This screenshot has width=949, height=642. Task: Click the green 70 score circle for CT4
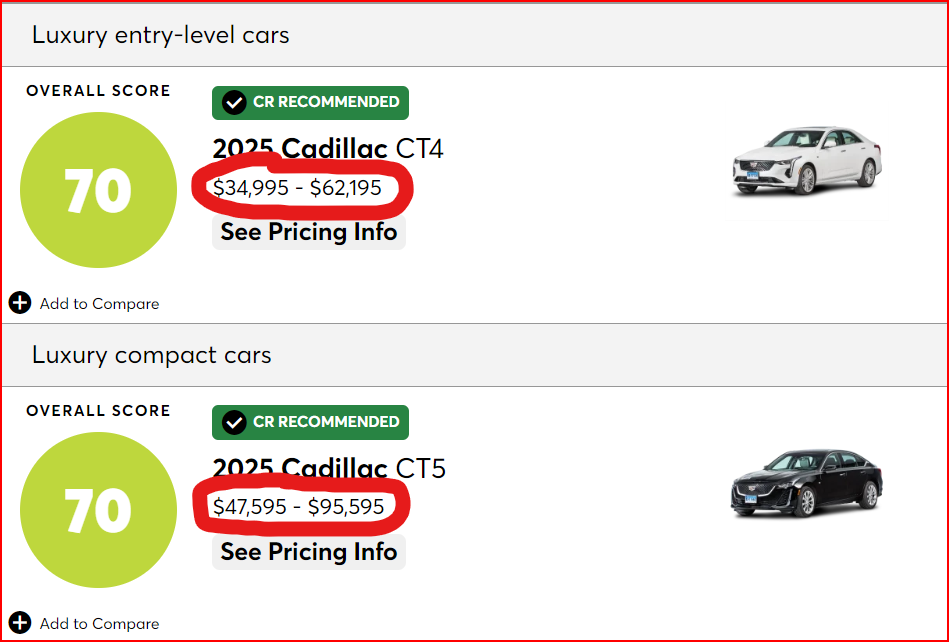point(98,190)
